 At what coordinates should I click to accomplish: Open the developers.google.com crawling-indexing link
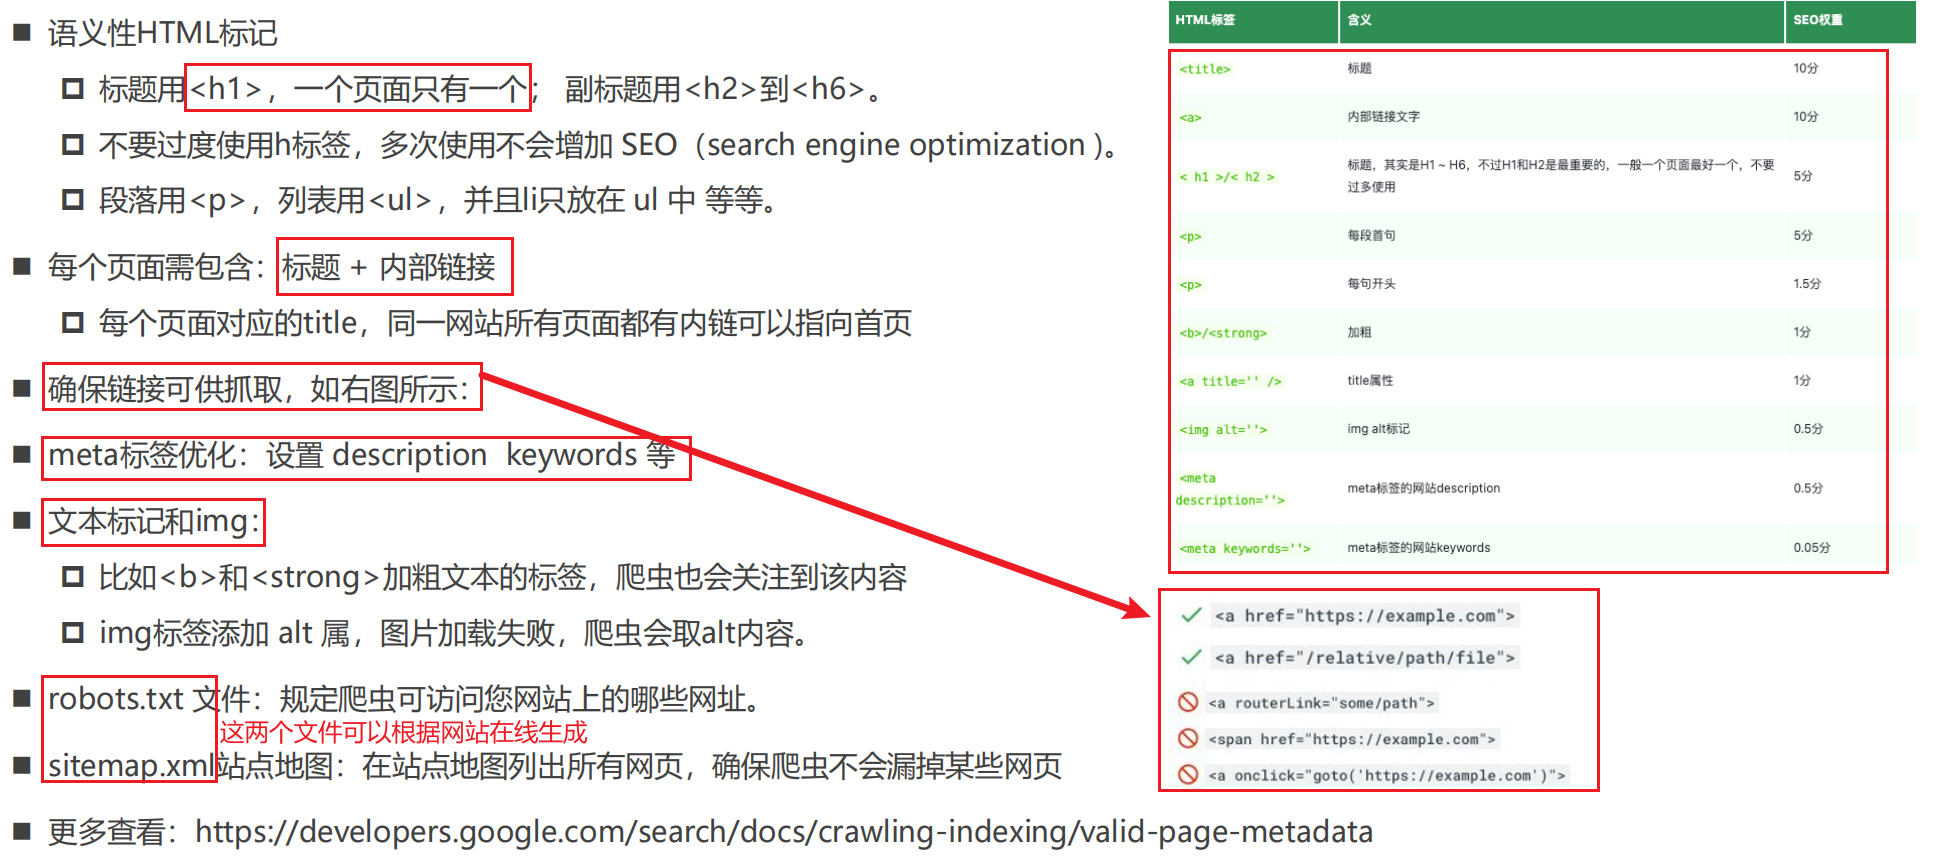[x=783, y=832]
